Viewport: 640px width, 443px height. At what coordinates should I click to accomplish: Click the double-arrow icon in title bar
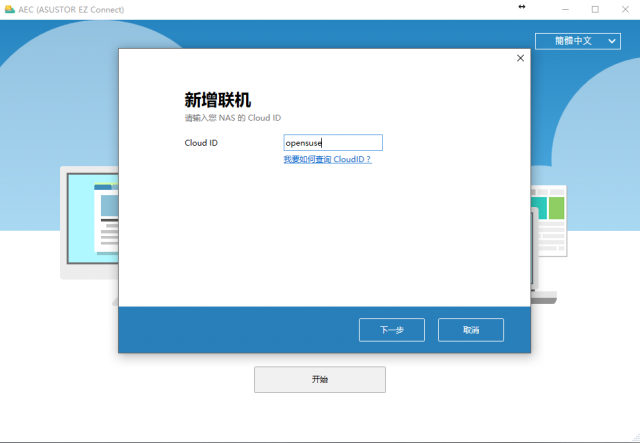522,7
